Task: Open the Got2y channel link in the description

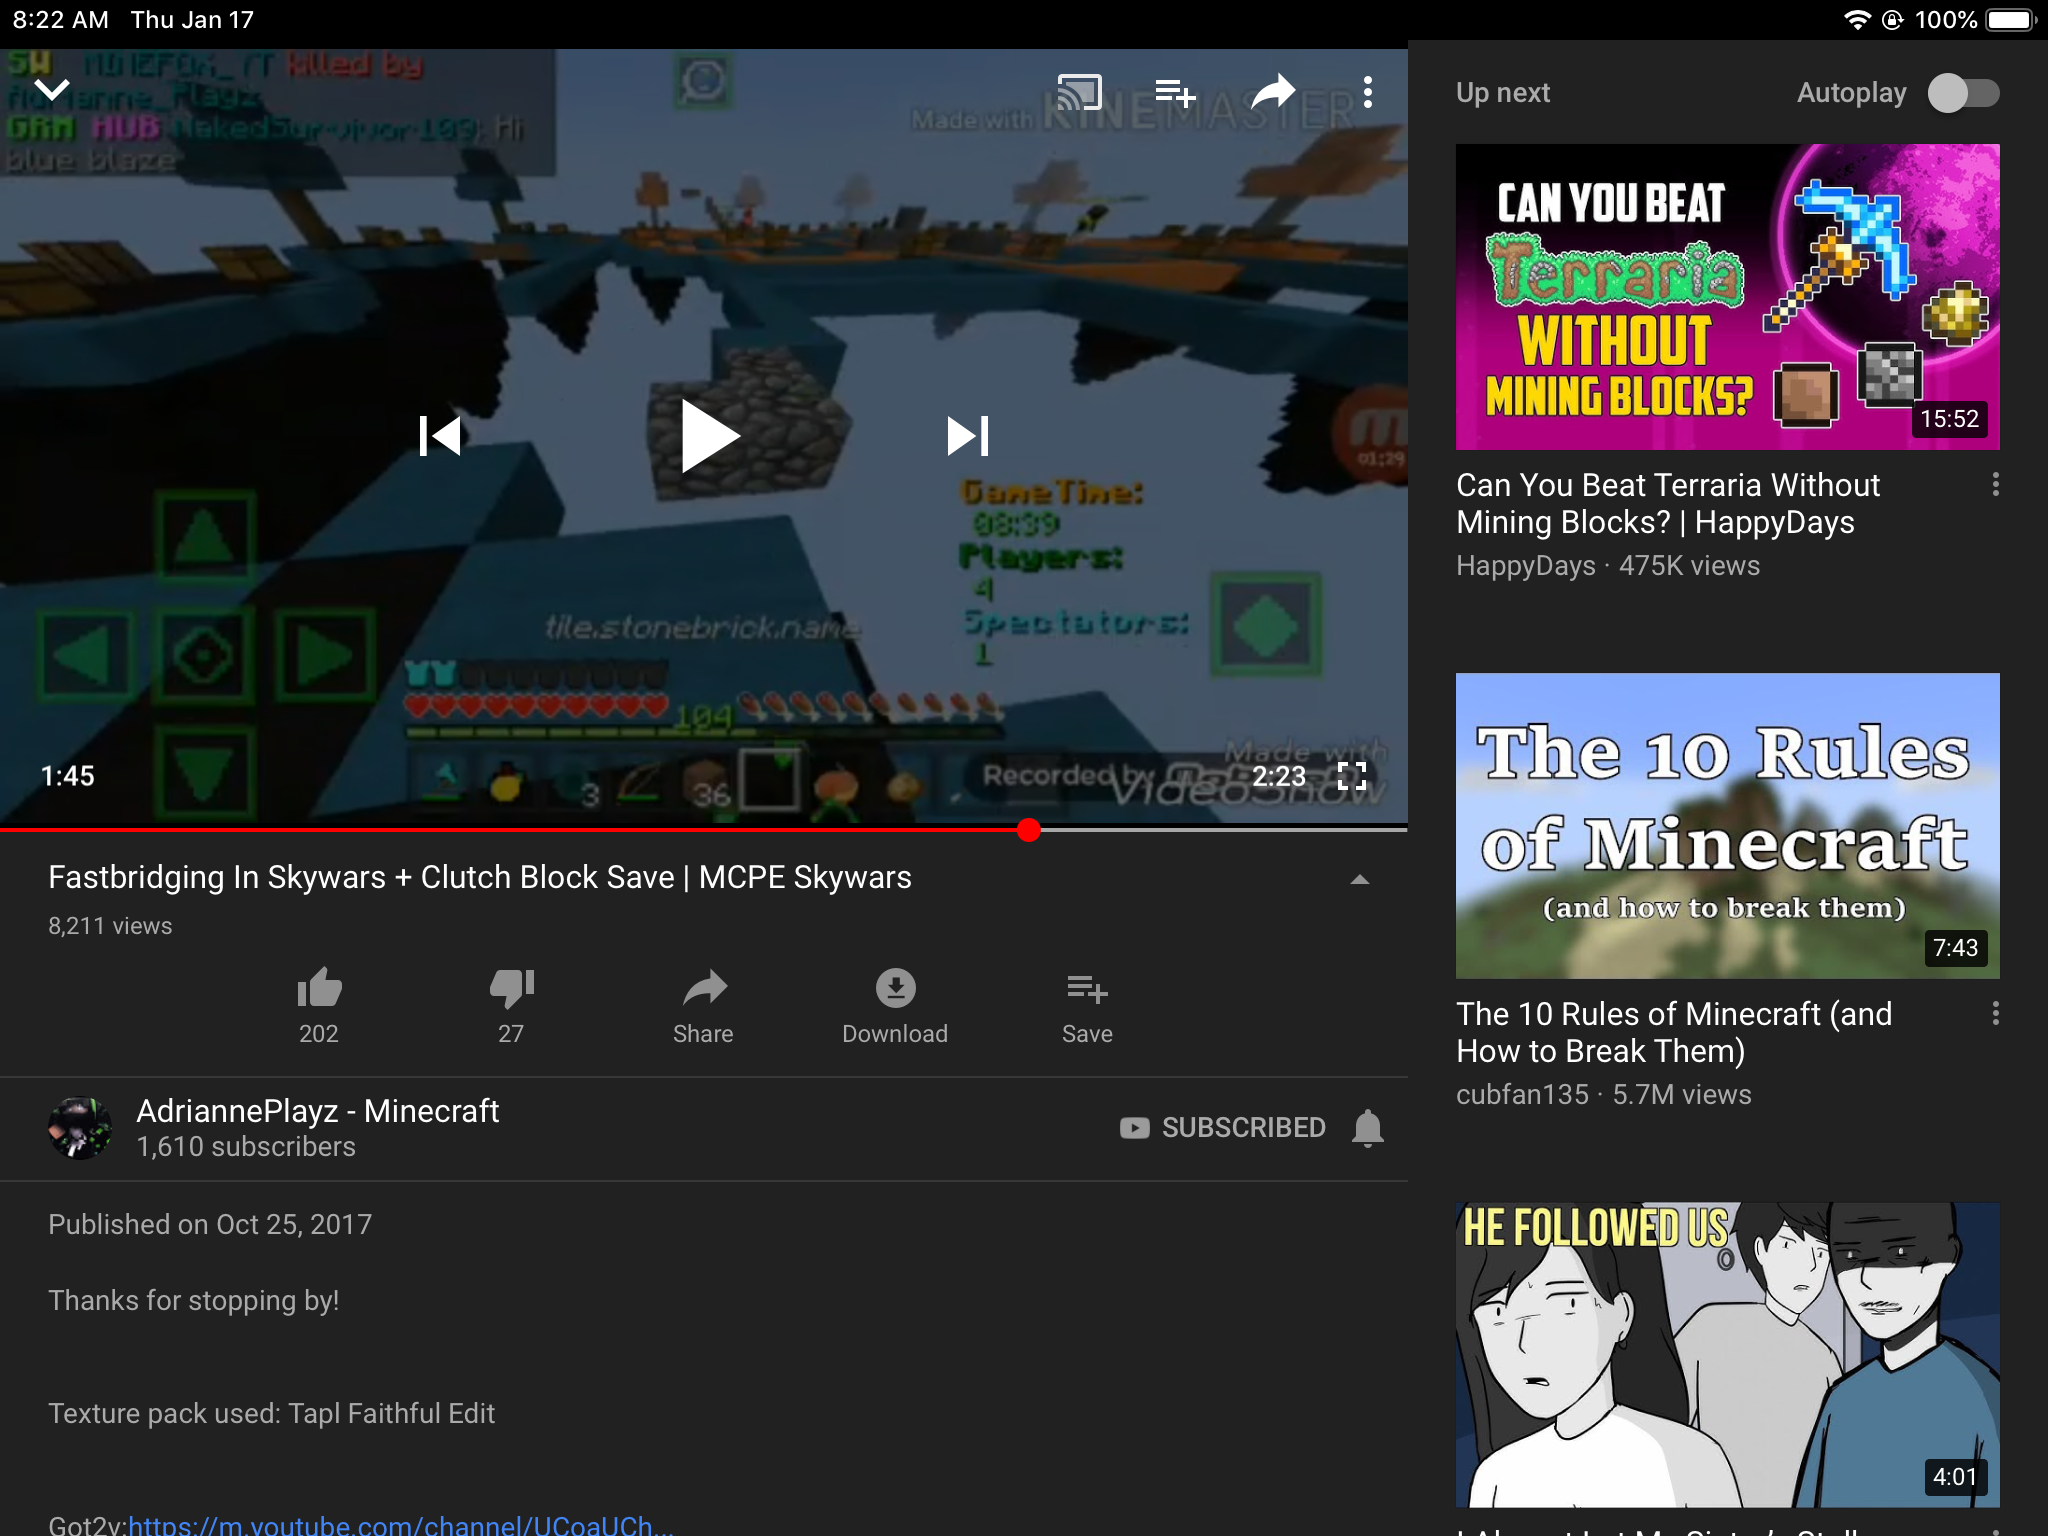Action: click(x=400, y=1524)
